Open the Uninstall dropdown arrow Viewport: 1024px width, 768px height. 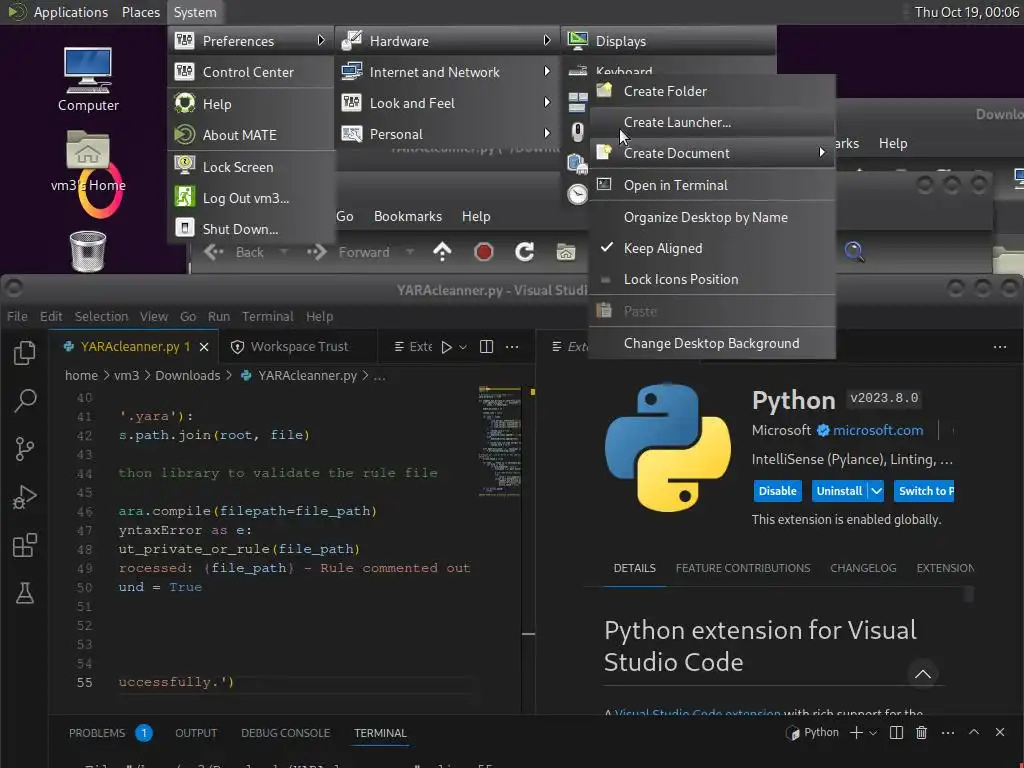pos(876,491)
